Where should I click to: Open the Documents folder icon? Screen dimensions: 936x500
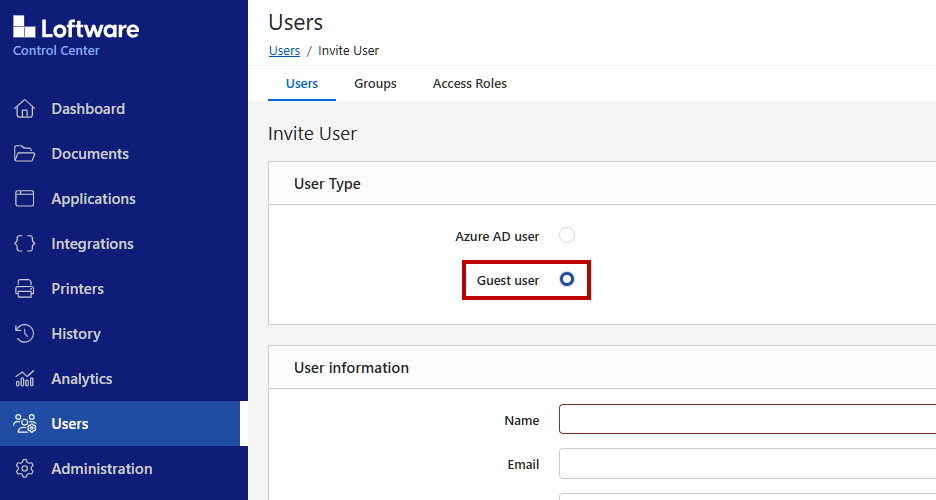[24, 153]
